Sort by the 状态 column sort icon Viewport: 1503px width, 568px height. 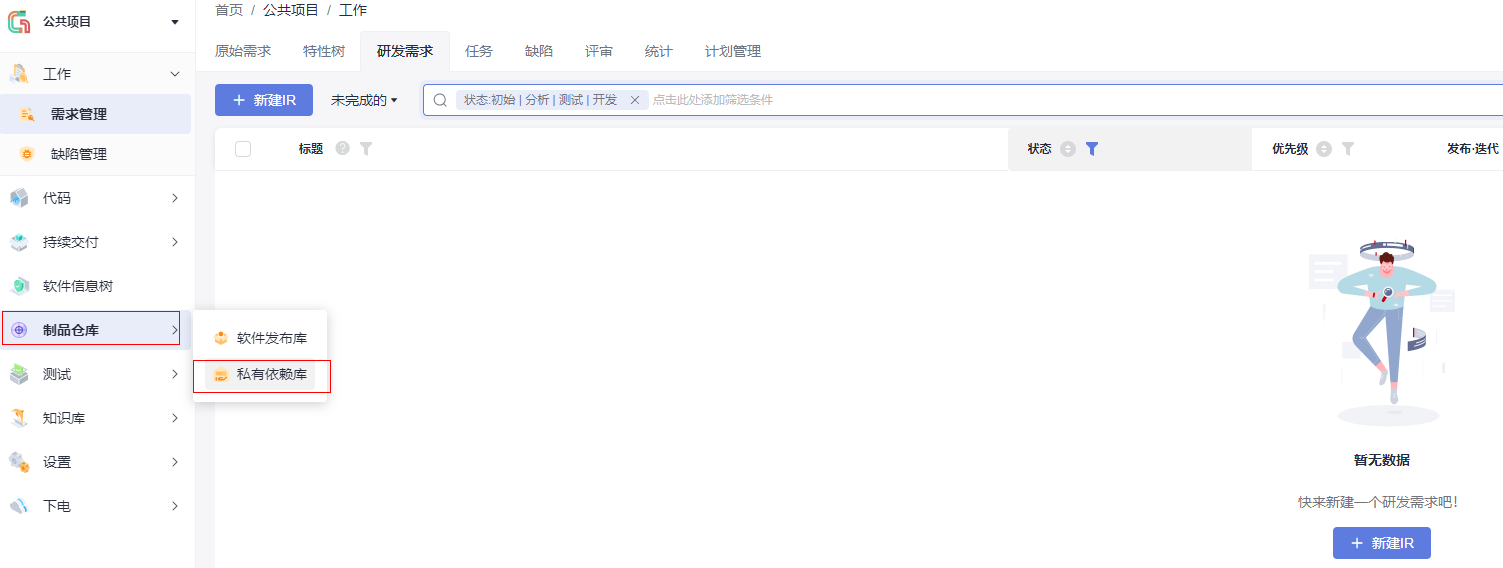[x=1068, y=149]
